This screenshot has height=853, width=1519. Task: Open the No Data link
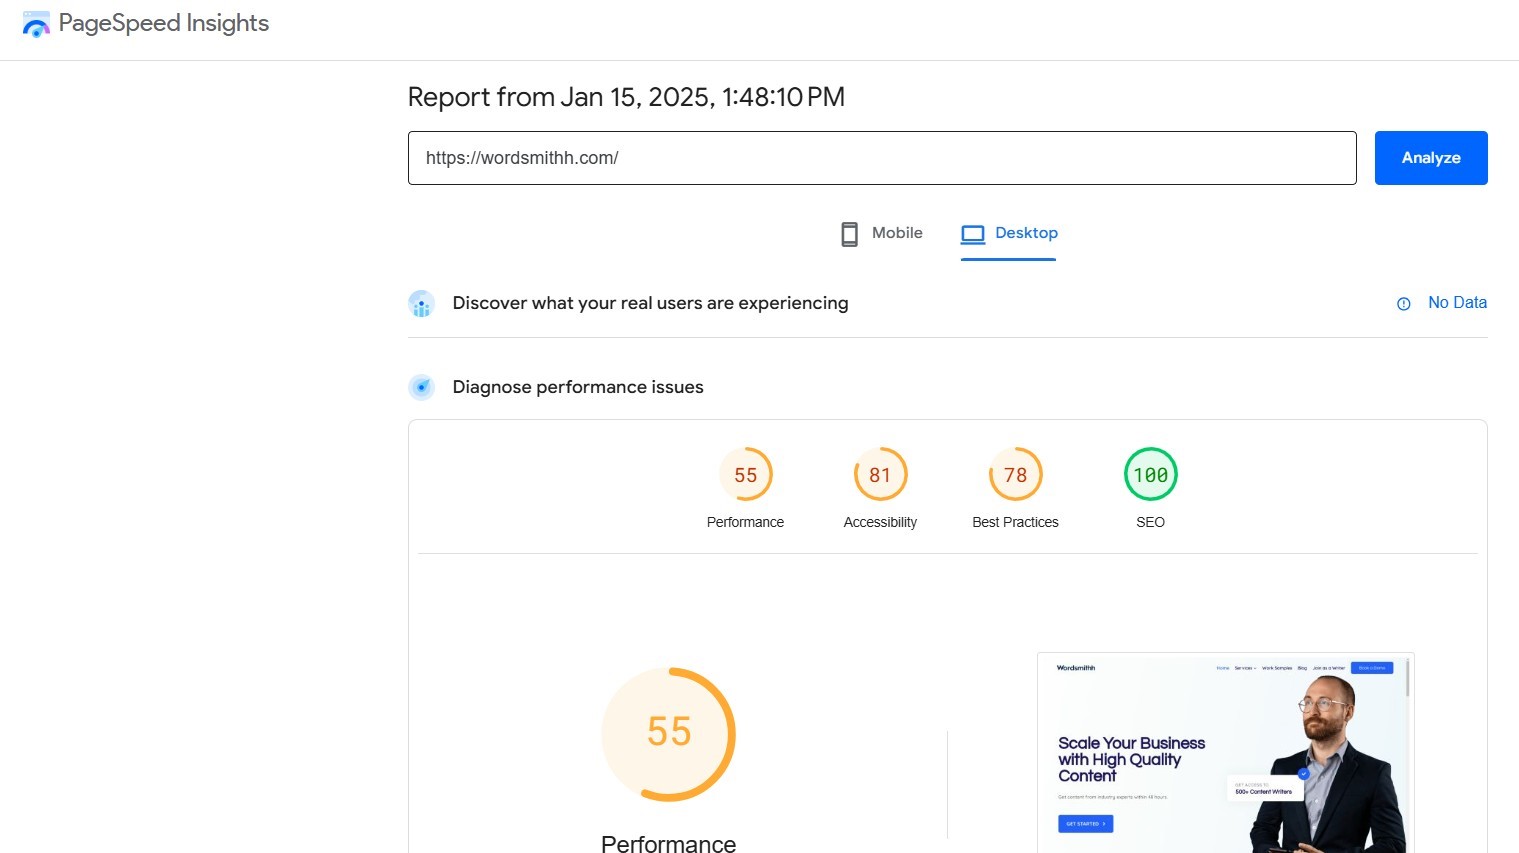(1457, 302)
